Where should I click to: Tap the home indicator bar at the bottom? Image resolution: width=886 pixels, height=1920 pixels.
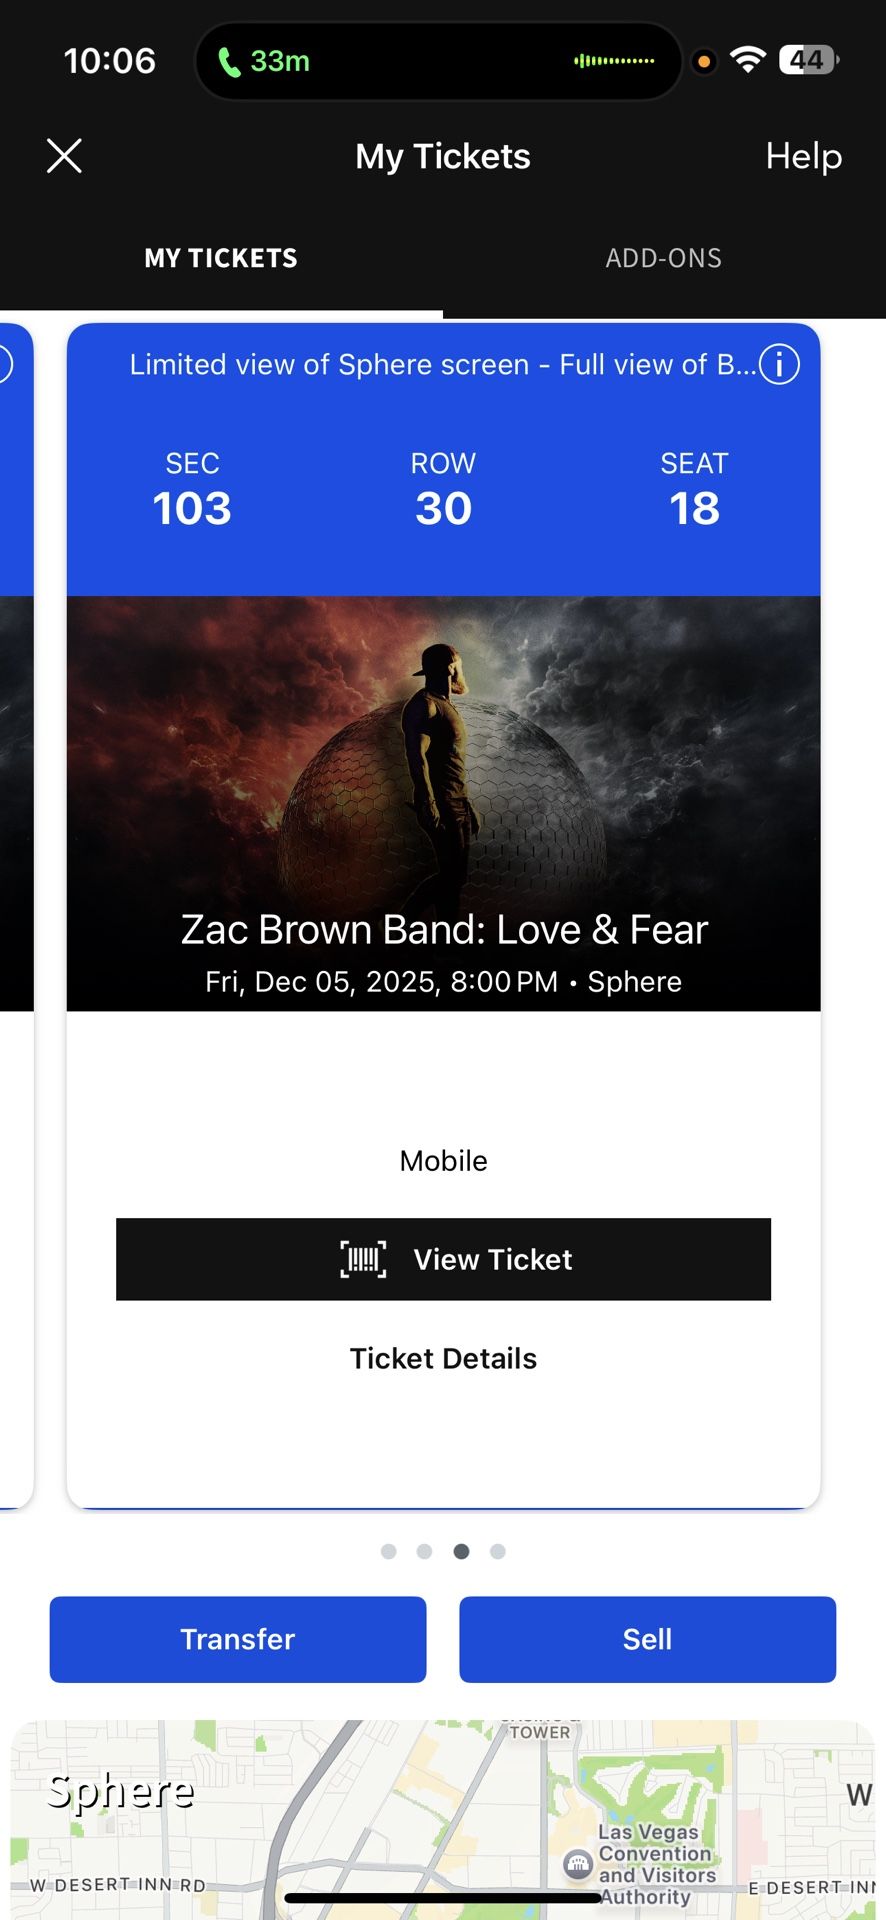pos(443,1894)
